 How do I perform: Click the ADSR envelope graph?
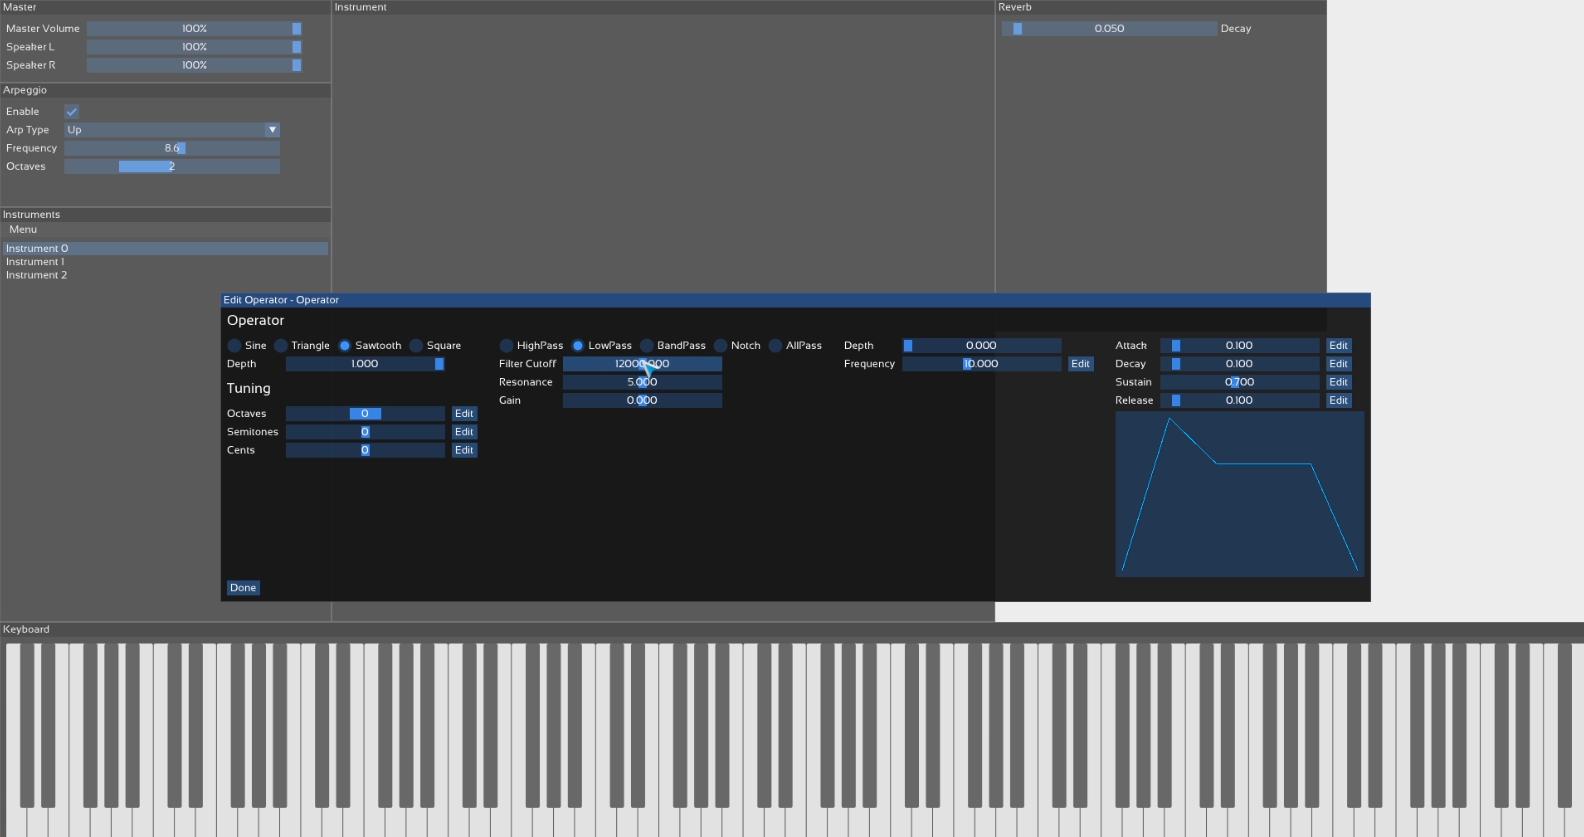click(x=1239, y=494)
